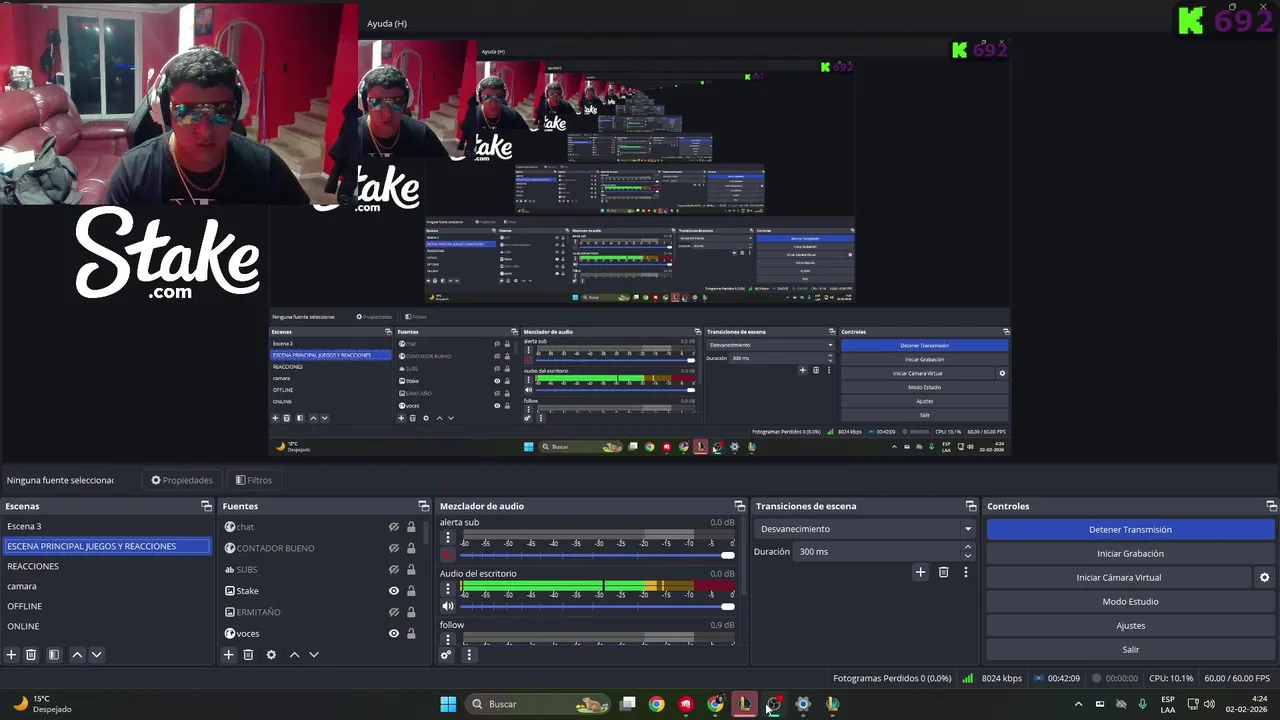The height and width of the screenshot is (720, 1280).
Task: Mute Audio del escritorio speaker
Action: [448, 606]
